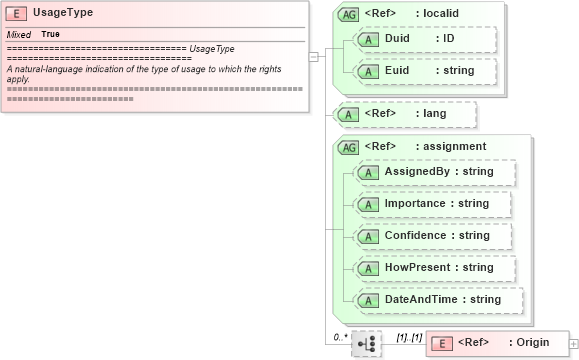Click the E icon of Origin reference
The height and width of the screenshot is (360, 579).
pyautogui.click(x=442, y=344)
